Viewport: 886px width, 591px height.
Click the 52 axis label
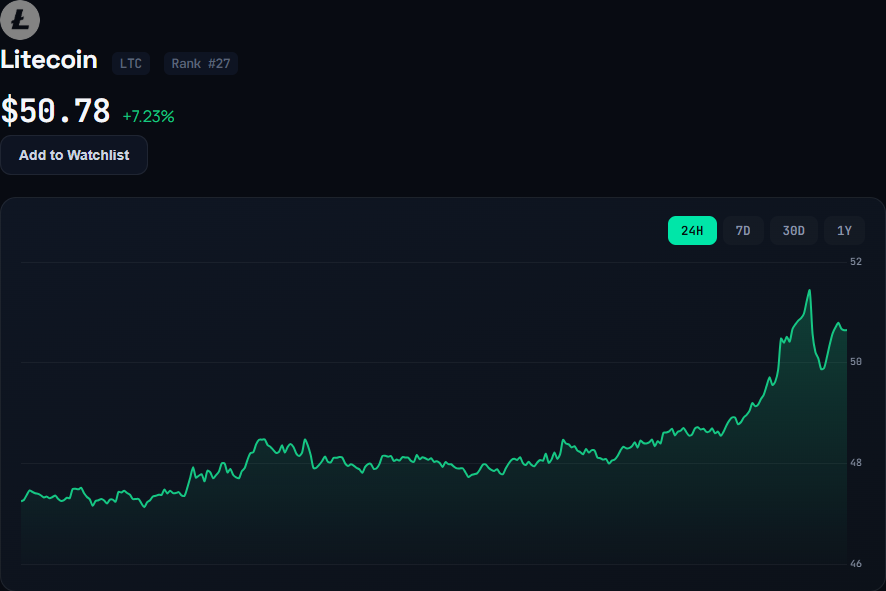point(856,262)
